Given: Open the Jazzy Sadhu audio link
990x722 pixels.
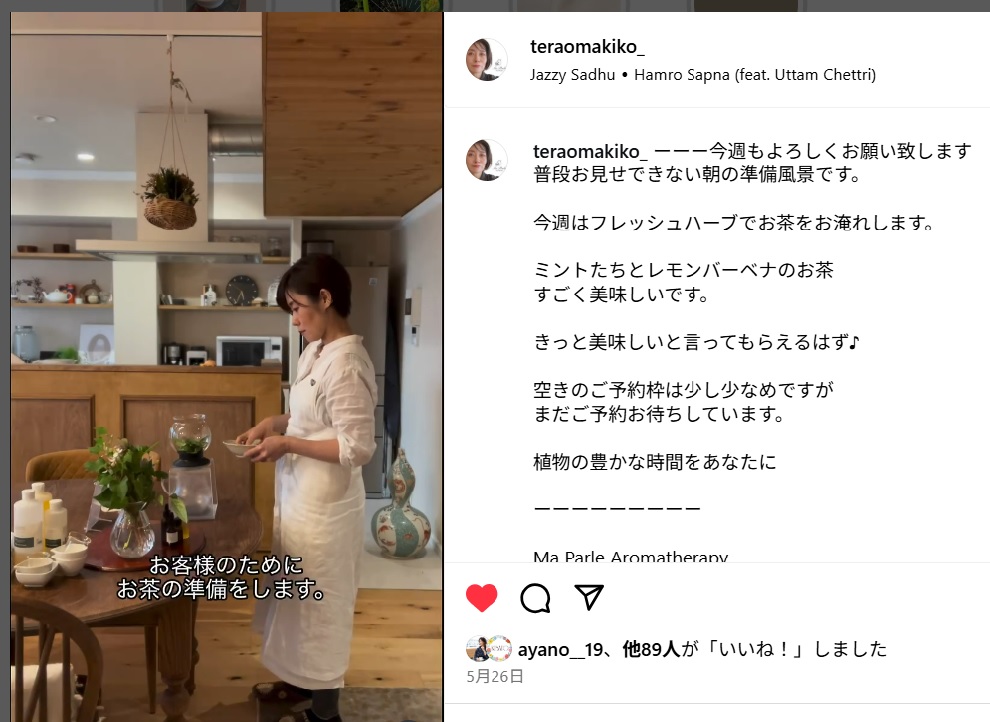Looking at the screenshot, I should 572,74.
